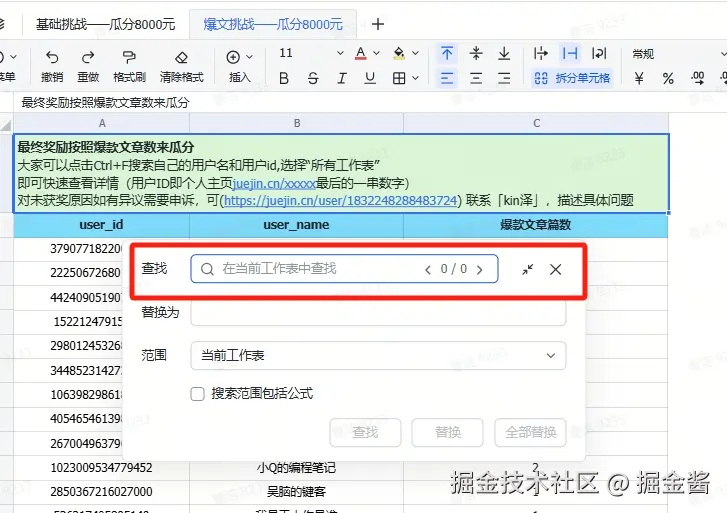The height and width of the screenshot is (513, 727).
Task: Click the 爆款文章篇数 header cell
Action: [536, 225]
